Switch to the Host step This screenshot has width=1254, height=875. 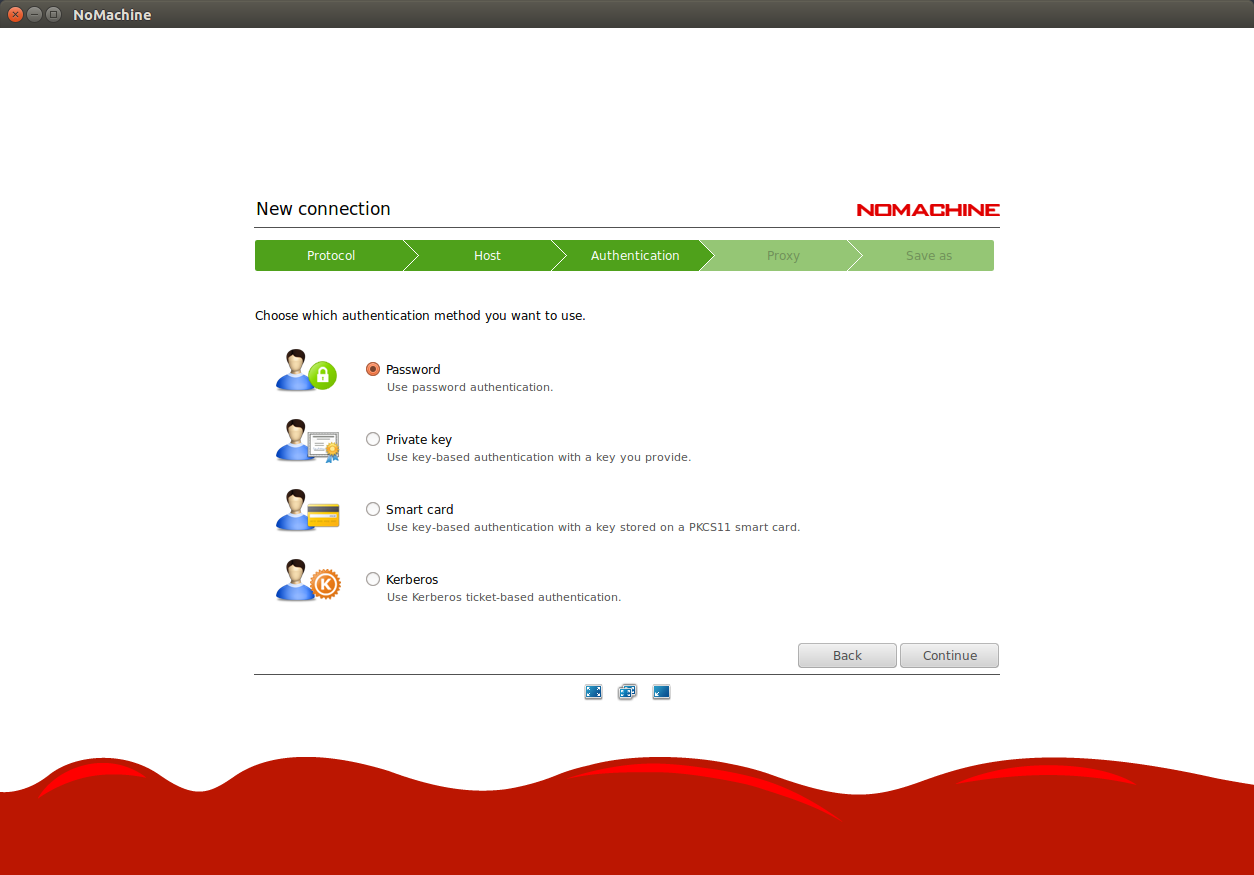[x=487, y=256]
